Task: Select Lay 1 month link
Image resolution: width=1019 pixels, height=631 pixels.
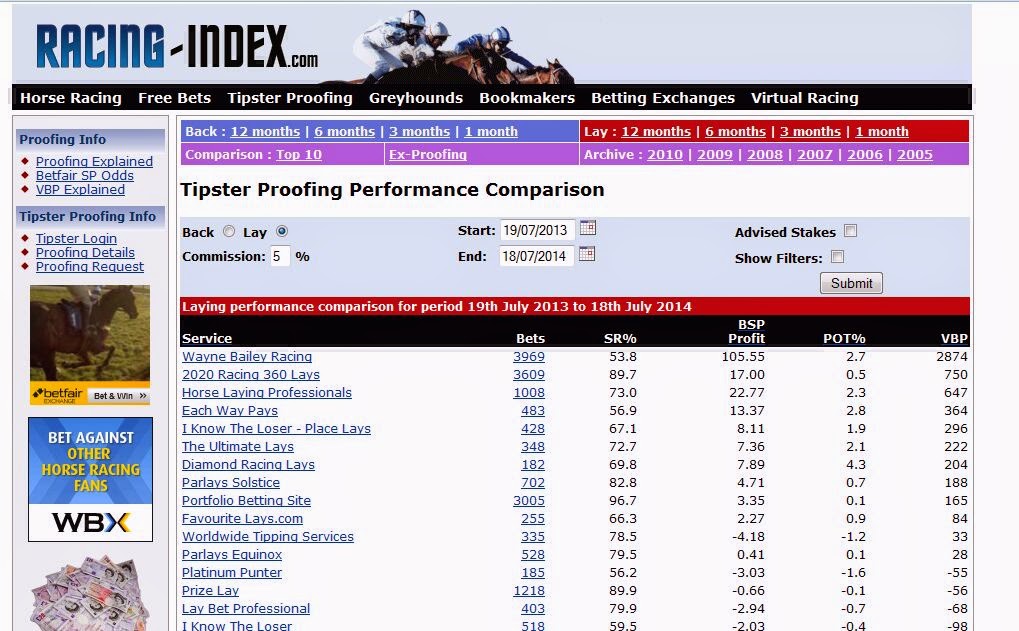Action: pyautogui.click(x=882, y=131)
